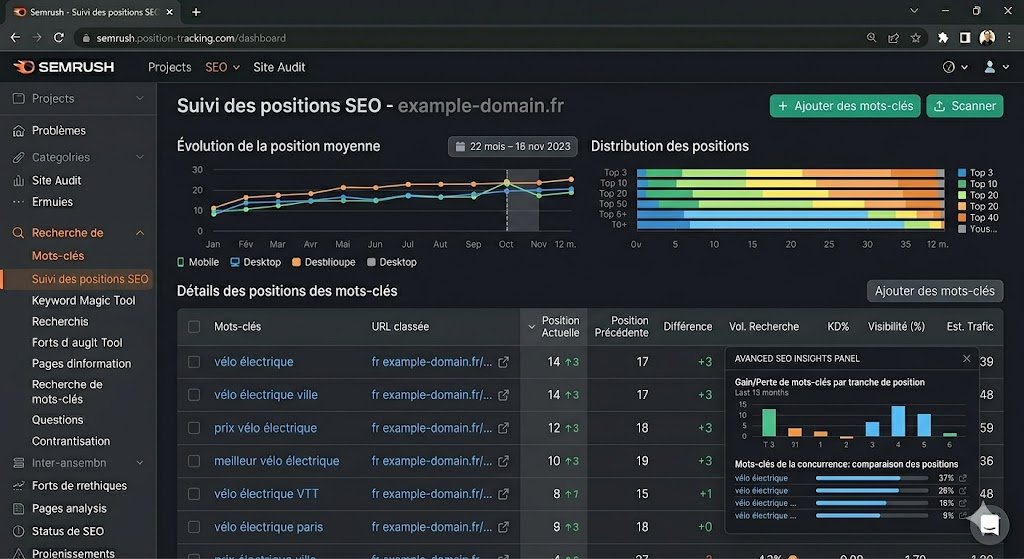Click the Top 3 blue legend swatch
Image resolution: width=1024 pixels, height=559 pixels.
(x=961, y=173)
